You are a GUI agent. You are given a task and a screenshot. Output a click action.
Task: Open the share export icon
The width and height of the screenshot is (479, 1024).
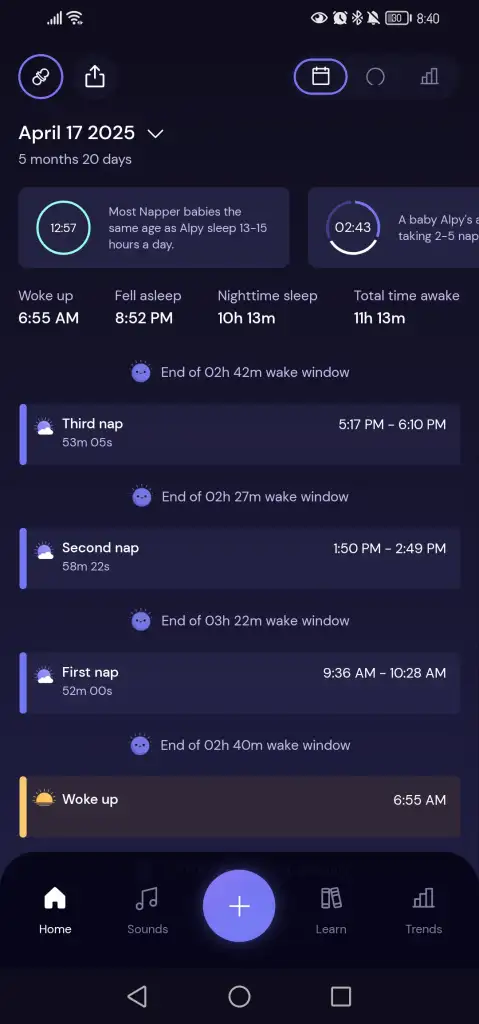pyautogui.click(x=95, y=77)
